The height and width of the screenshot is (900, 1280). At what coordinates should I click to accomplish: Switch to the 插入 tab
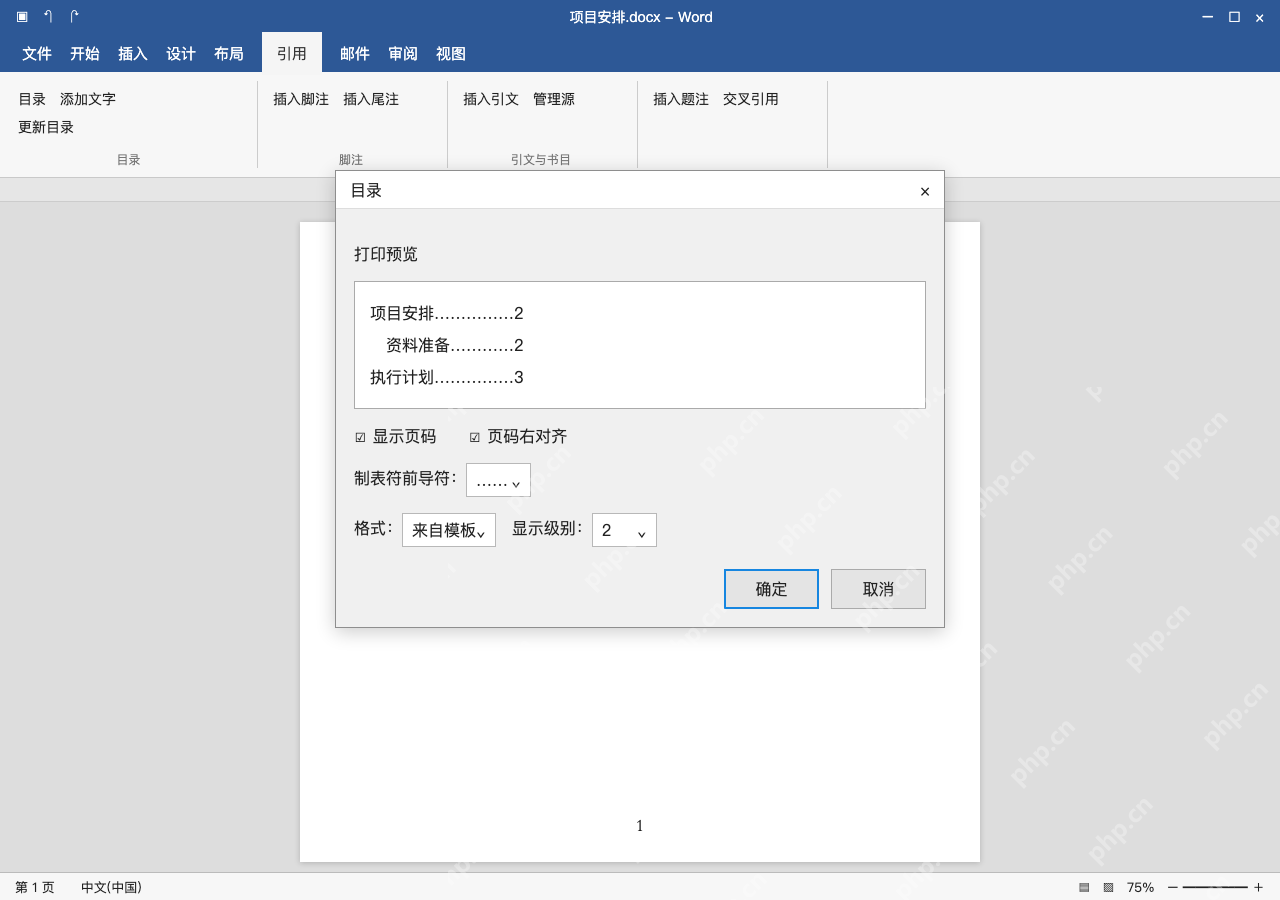pyautogui.click(x=133, y=54)
